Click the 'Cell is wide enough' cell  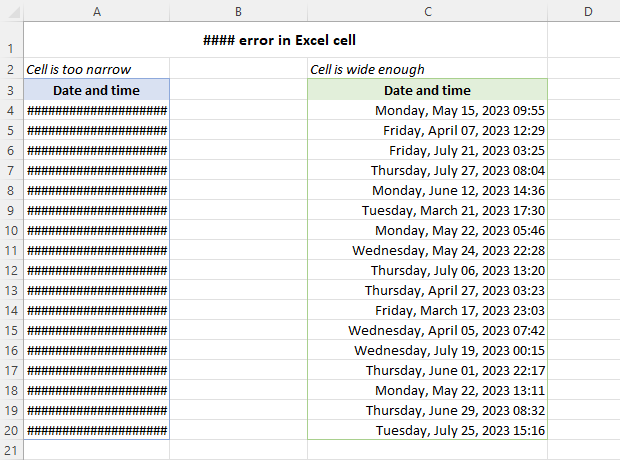tap(427, 68)
